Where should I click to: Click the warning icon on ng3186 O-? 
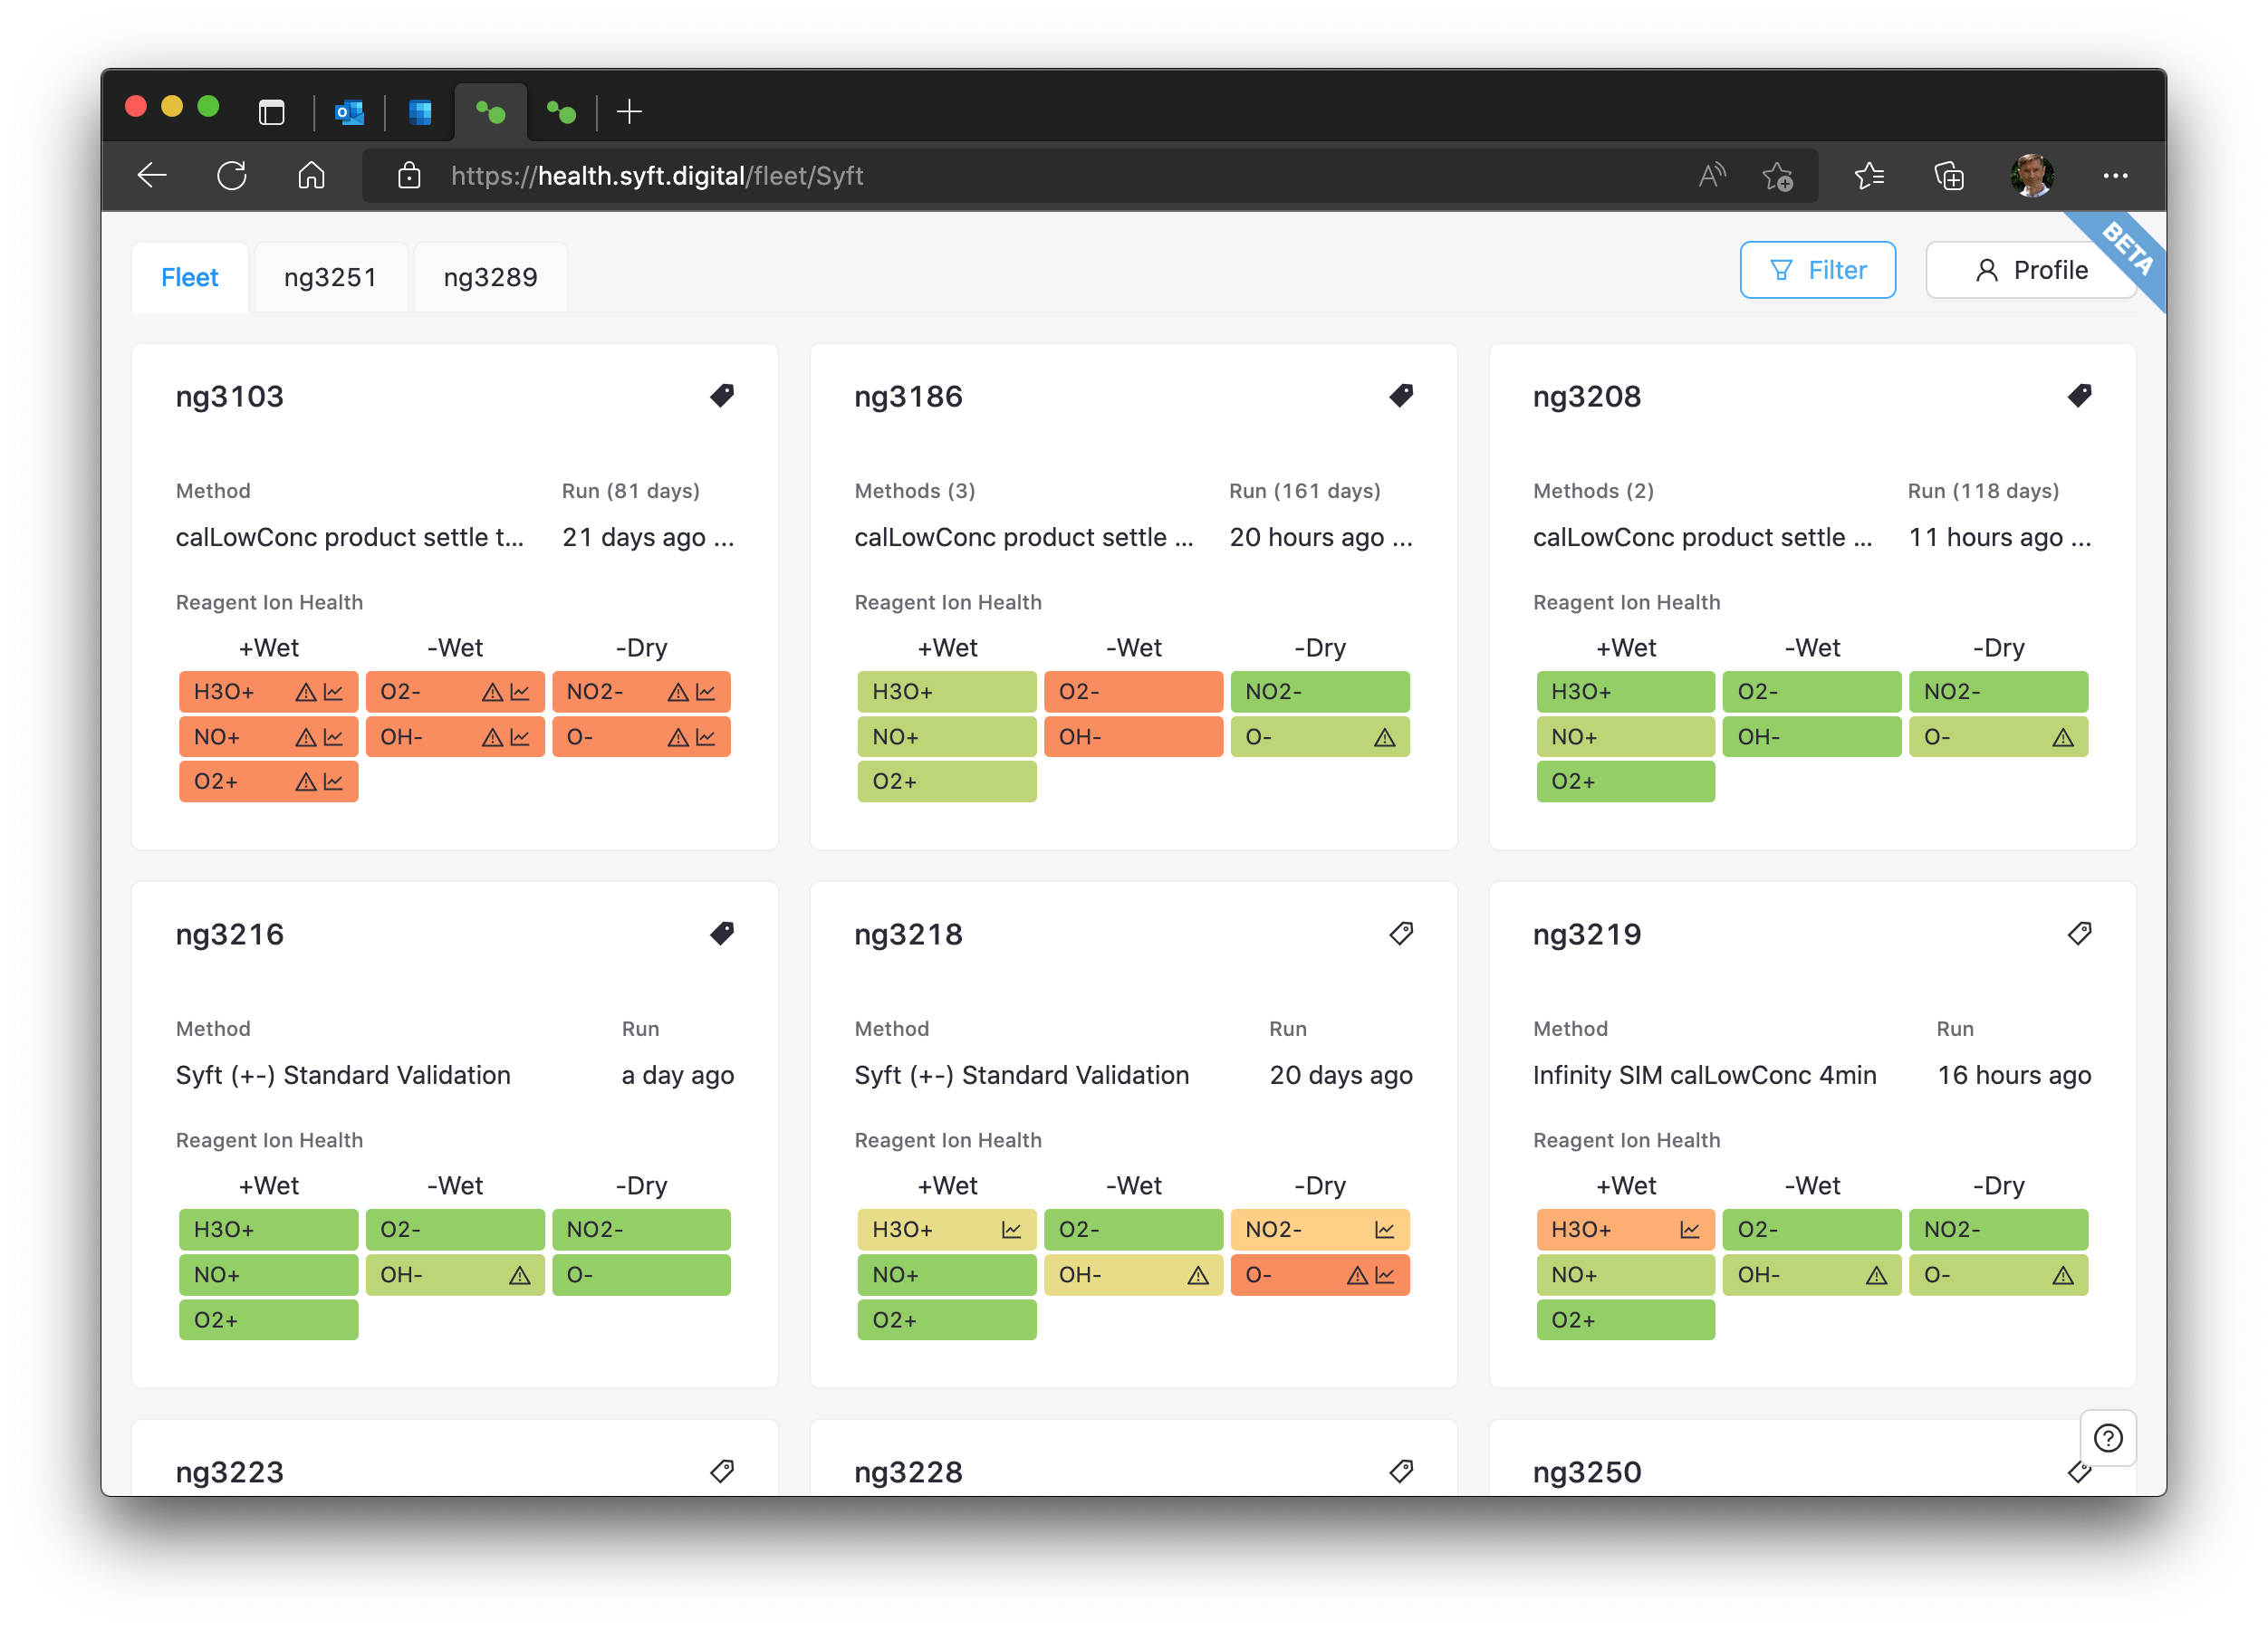point(1384,738)
